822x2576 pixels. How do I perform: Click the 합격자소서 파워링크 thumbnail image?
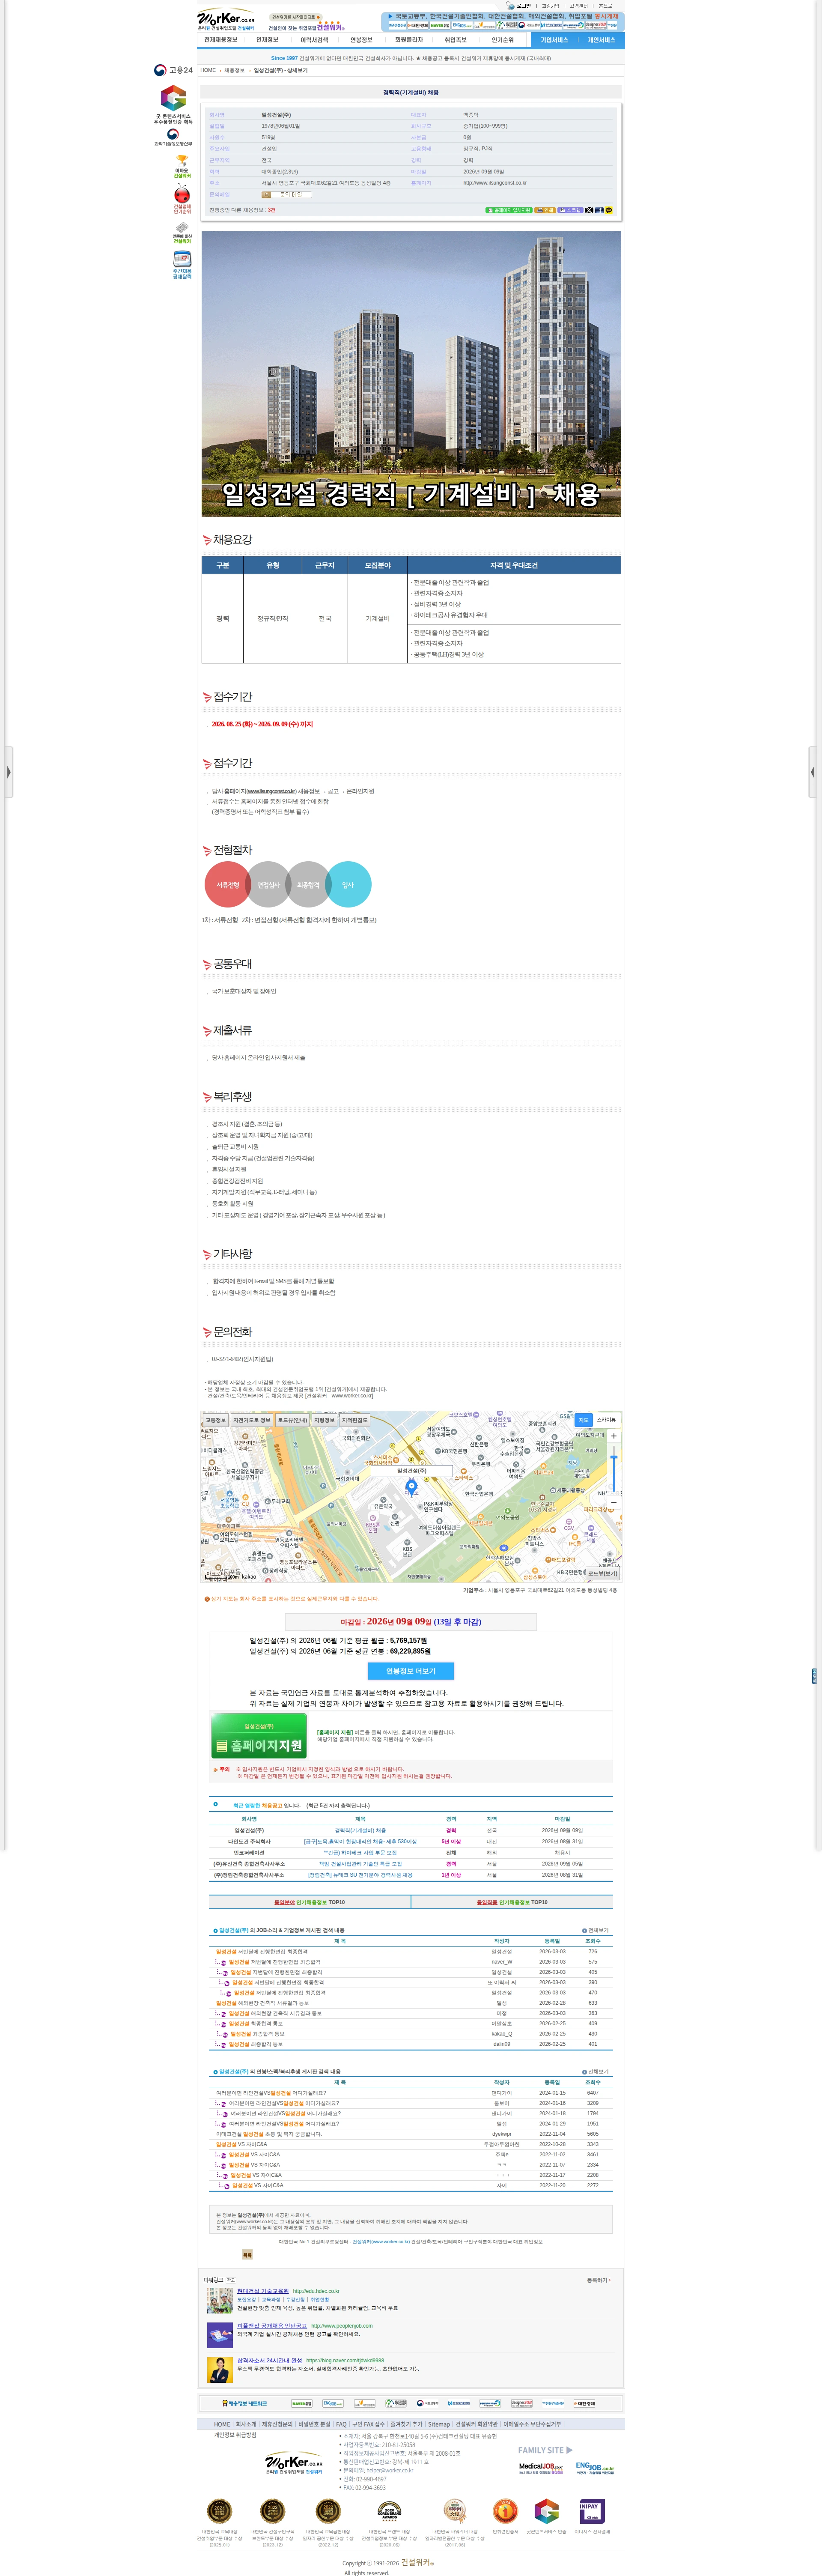(x=220, y=2370)
